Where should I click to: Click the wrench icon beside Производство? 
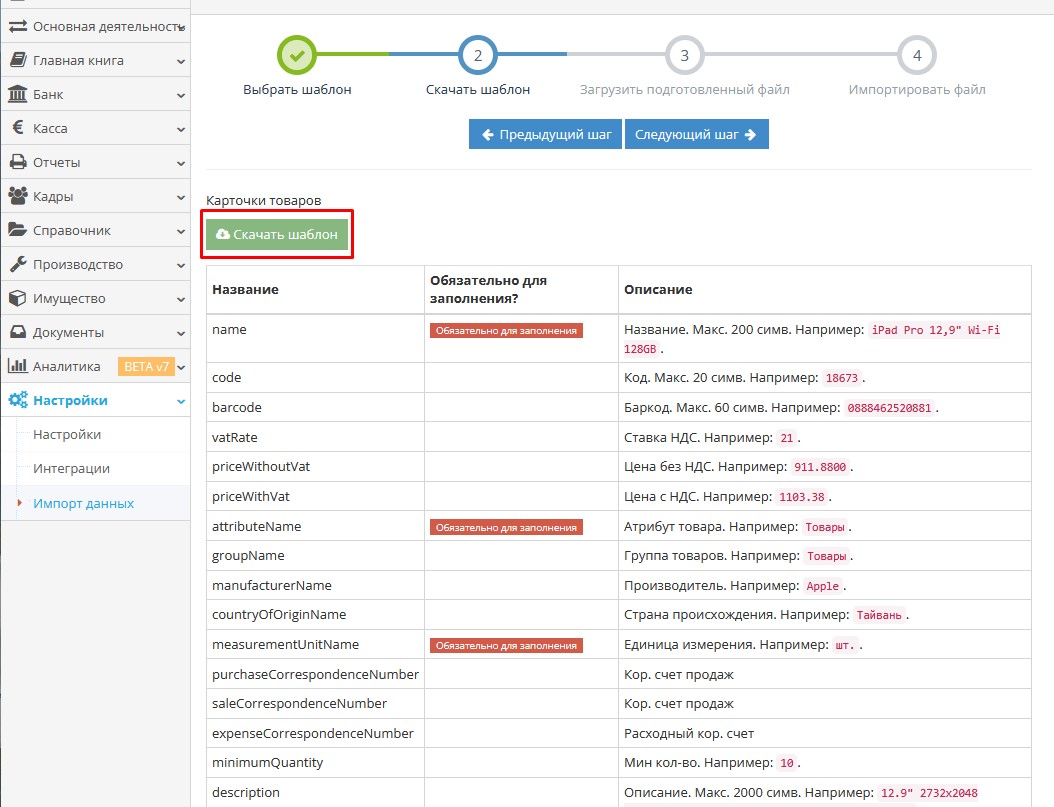tap(18, 265)
